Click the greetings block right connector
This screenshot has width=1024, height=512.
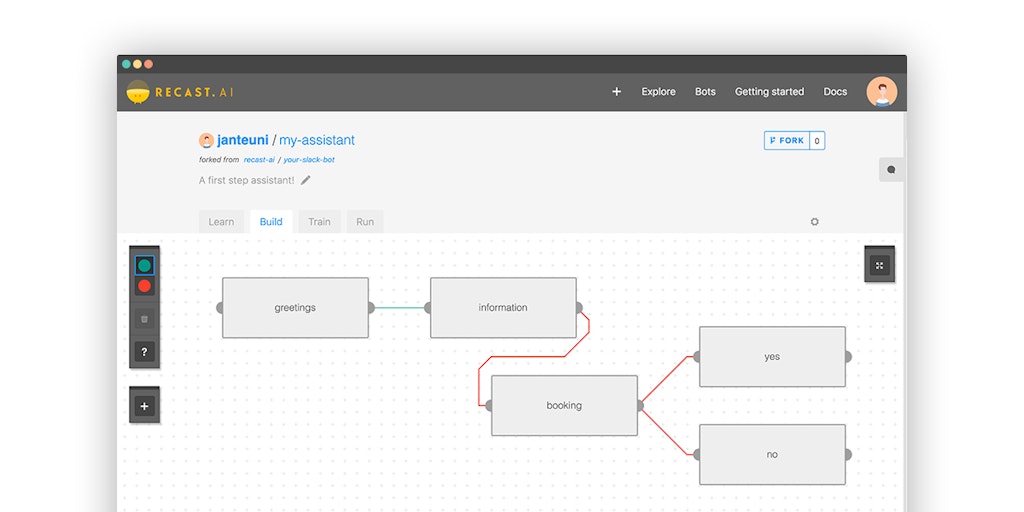371,308
